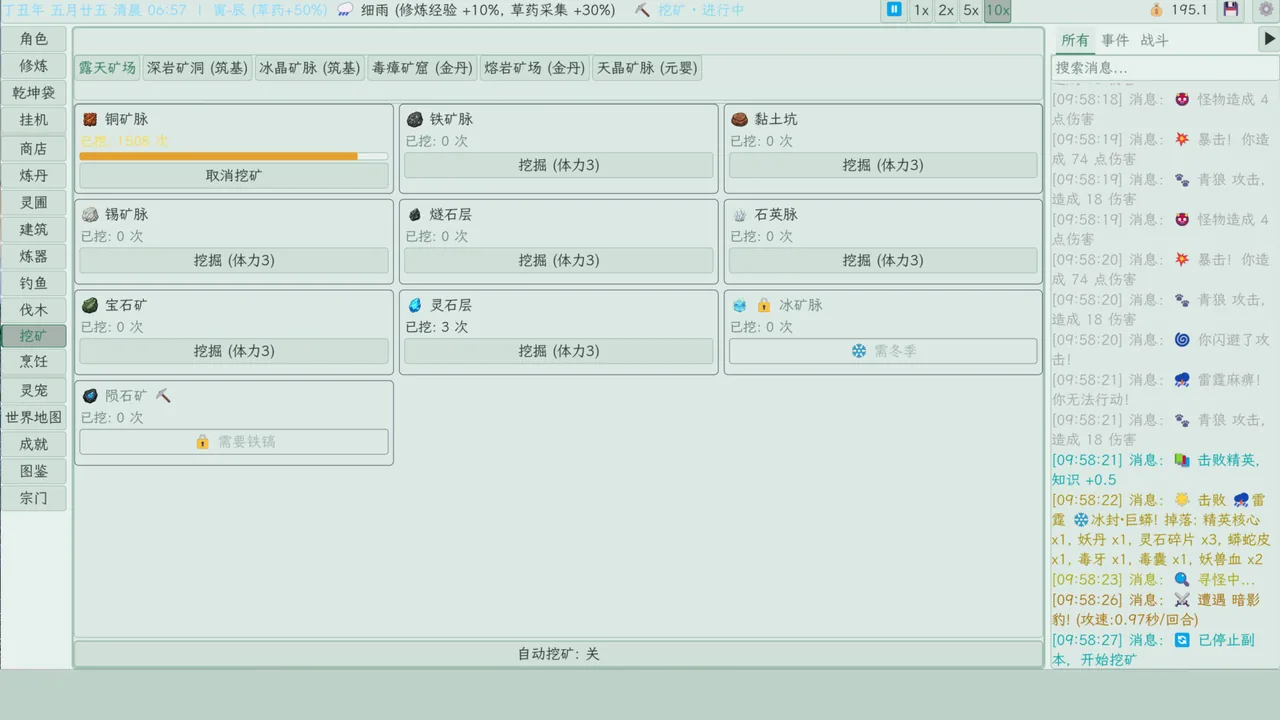Set game speed to 5x
This screenshot has height=720, width=1280.
970,10
